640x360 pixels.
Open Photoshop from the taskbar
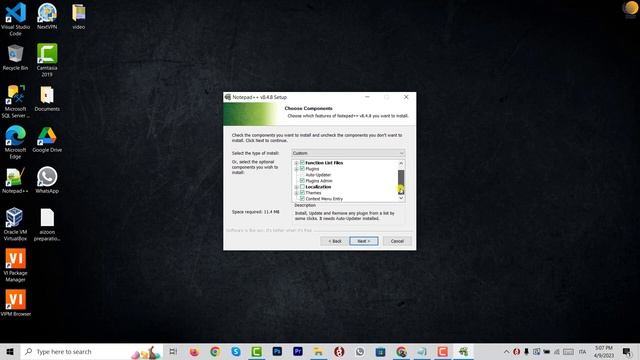click(277, 351)
